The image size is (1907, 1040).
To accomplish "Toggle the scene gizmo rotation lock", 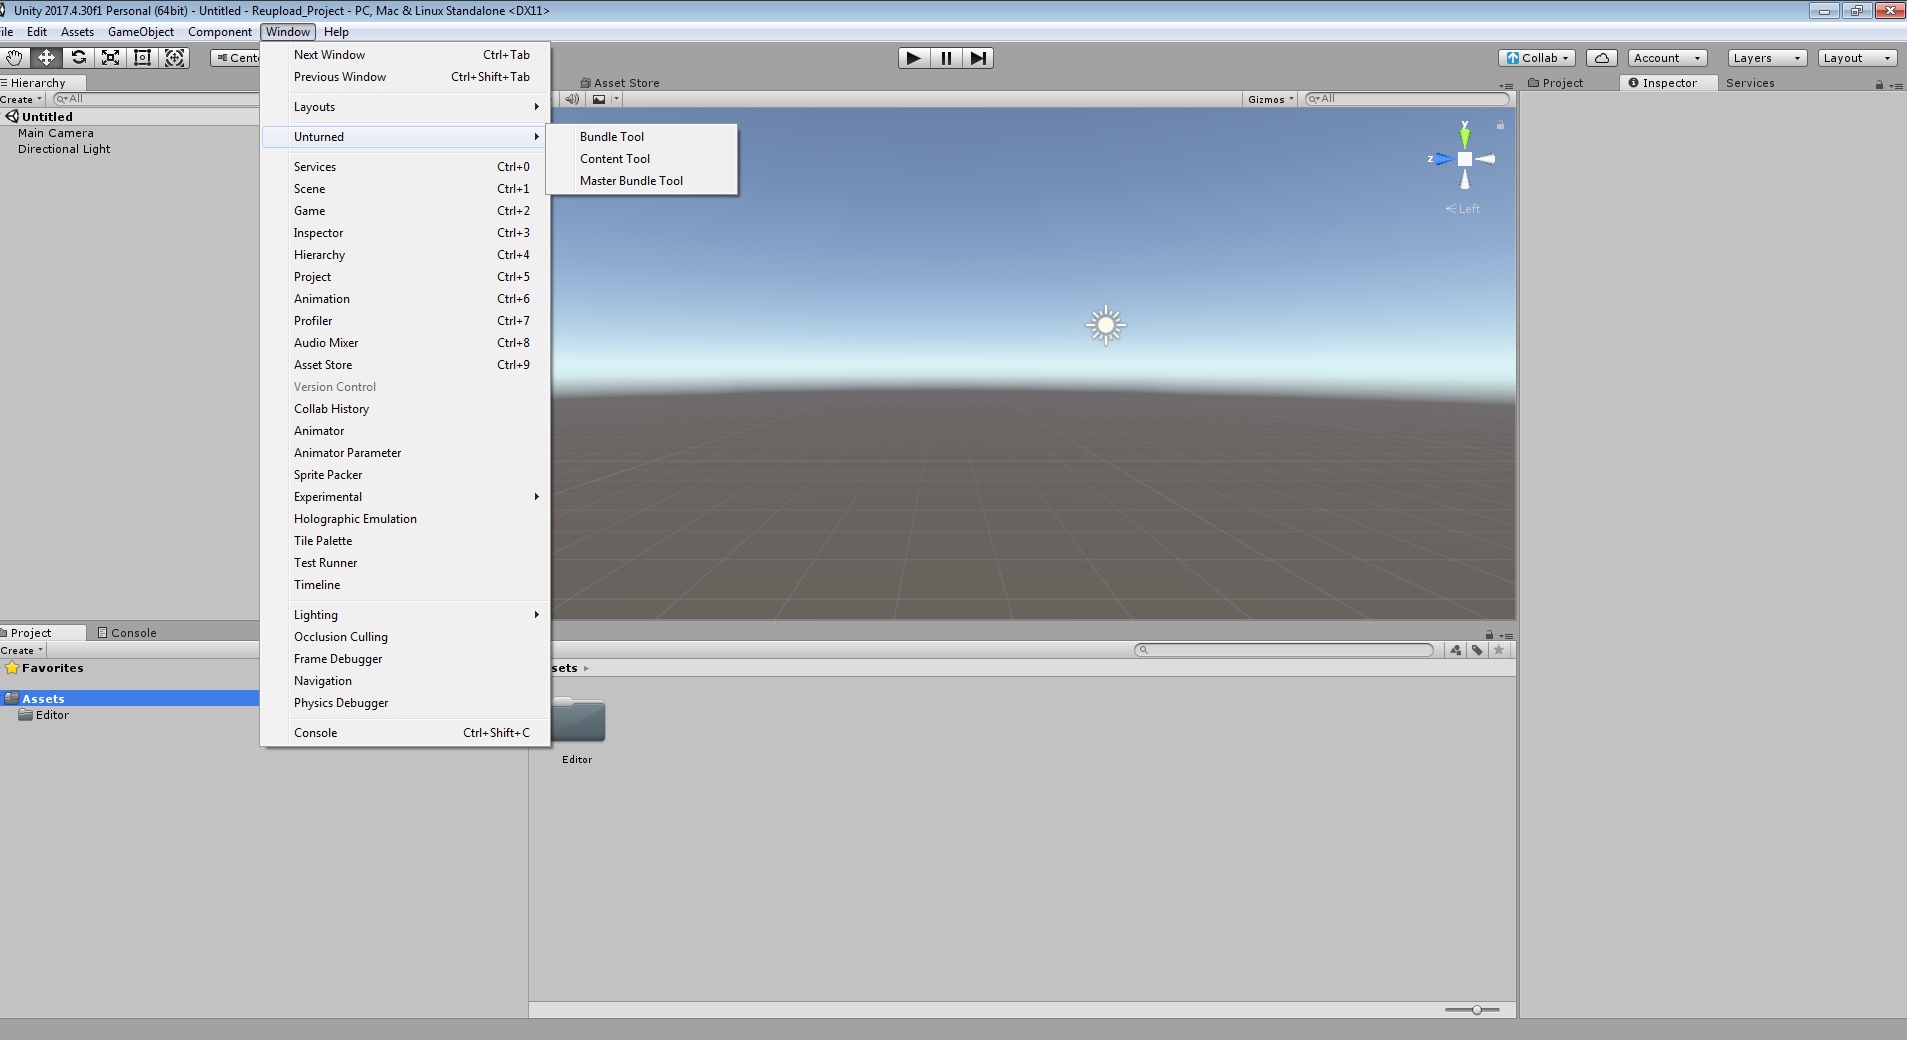I will point(1500,125).
